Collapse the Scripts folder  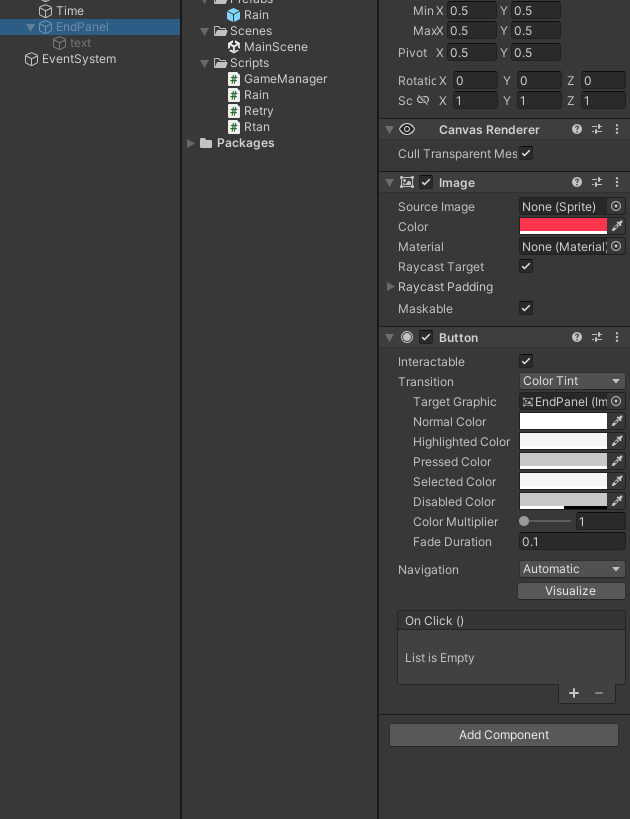[204, 63]
